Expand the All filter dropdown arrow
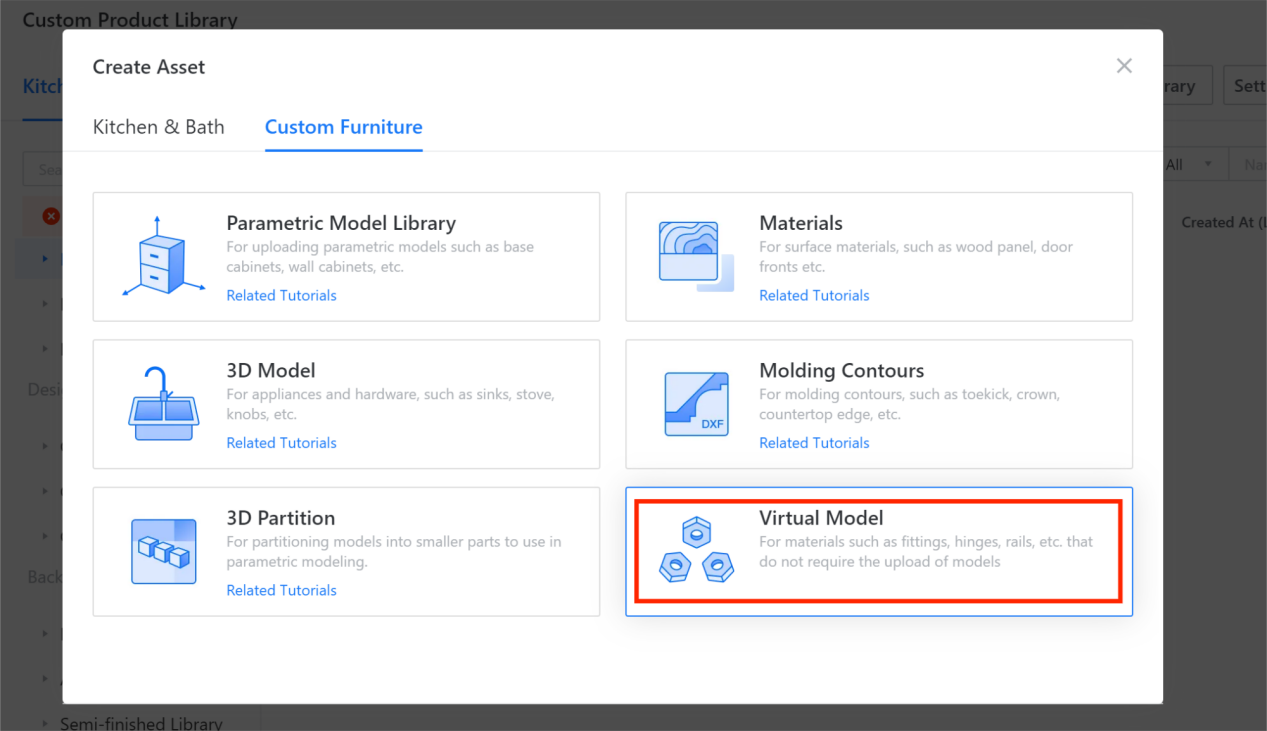1267x731 pixels. pyautogui.click(x=1208, y=165)
